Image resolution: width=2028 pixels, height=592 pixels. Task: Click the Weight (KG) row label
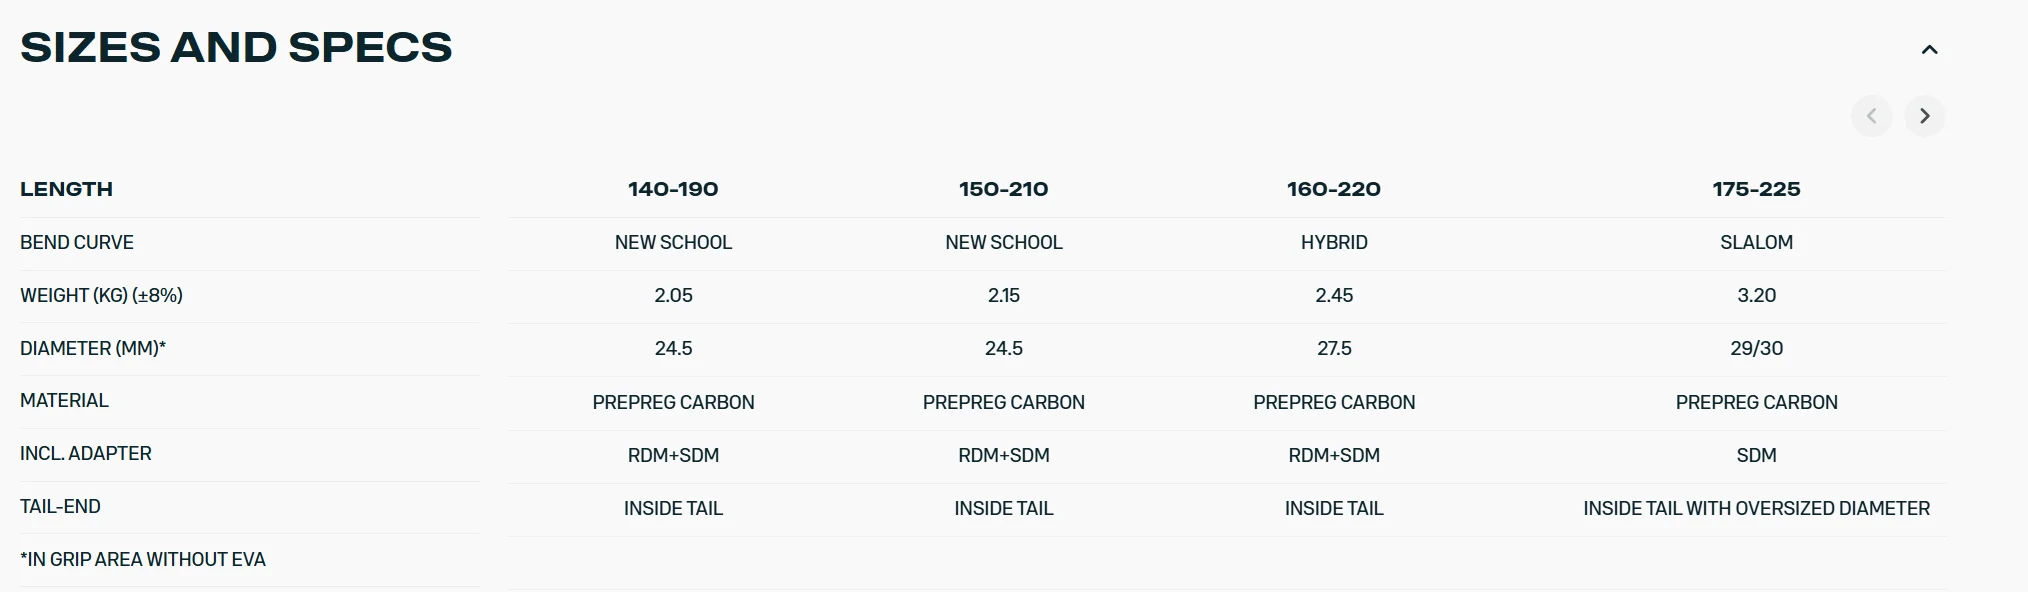[101, 295]
